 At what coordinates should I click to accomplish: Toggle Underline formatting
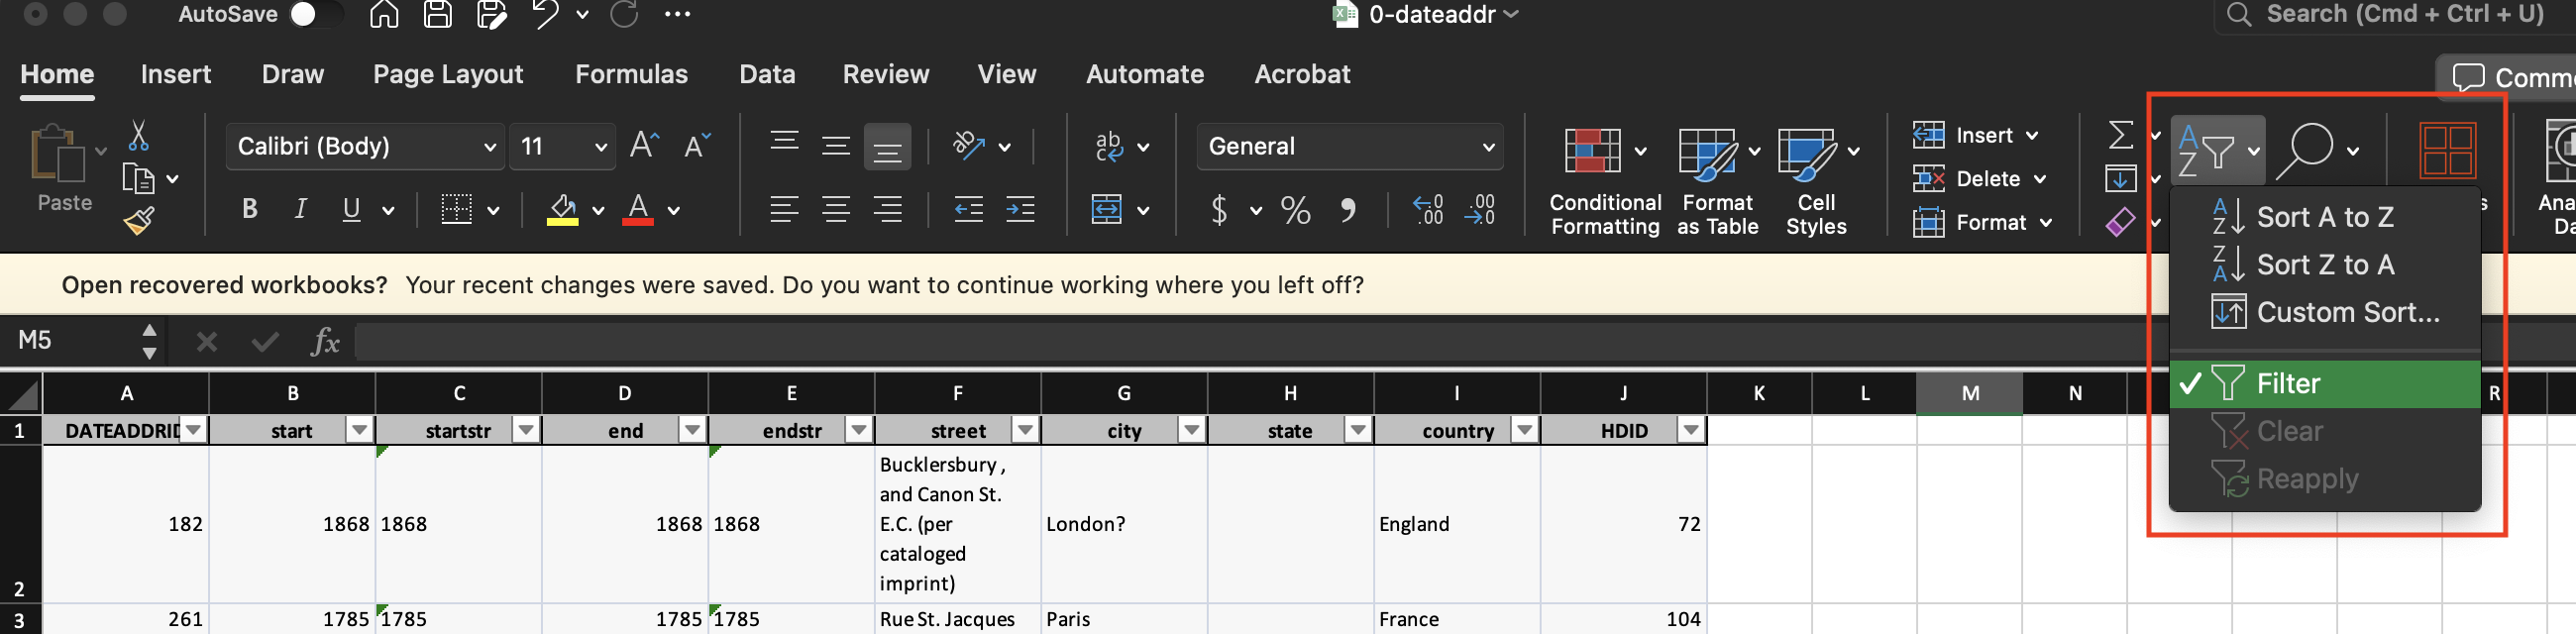pos(351,209)
